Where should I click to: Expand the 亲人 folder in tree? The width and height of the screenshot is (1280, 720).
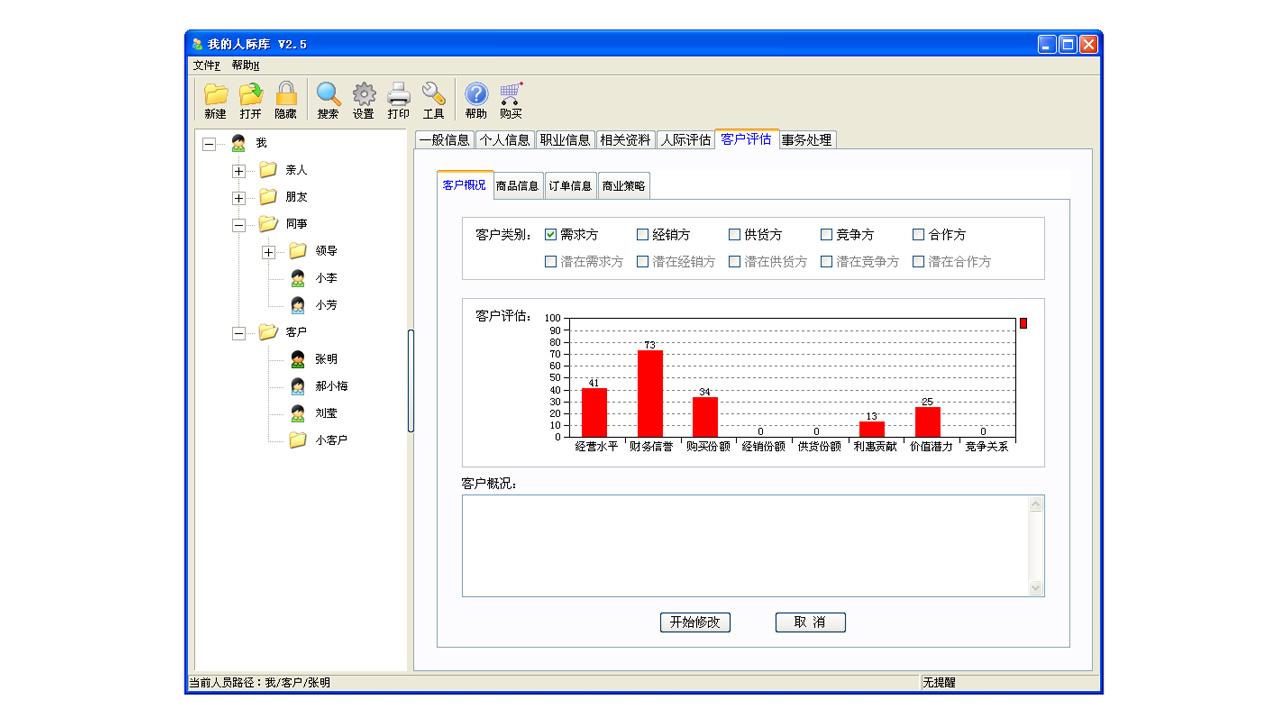tap(238, 171)
